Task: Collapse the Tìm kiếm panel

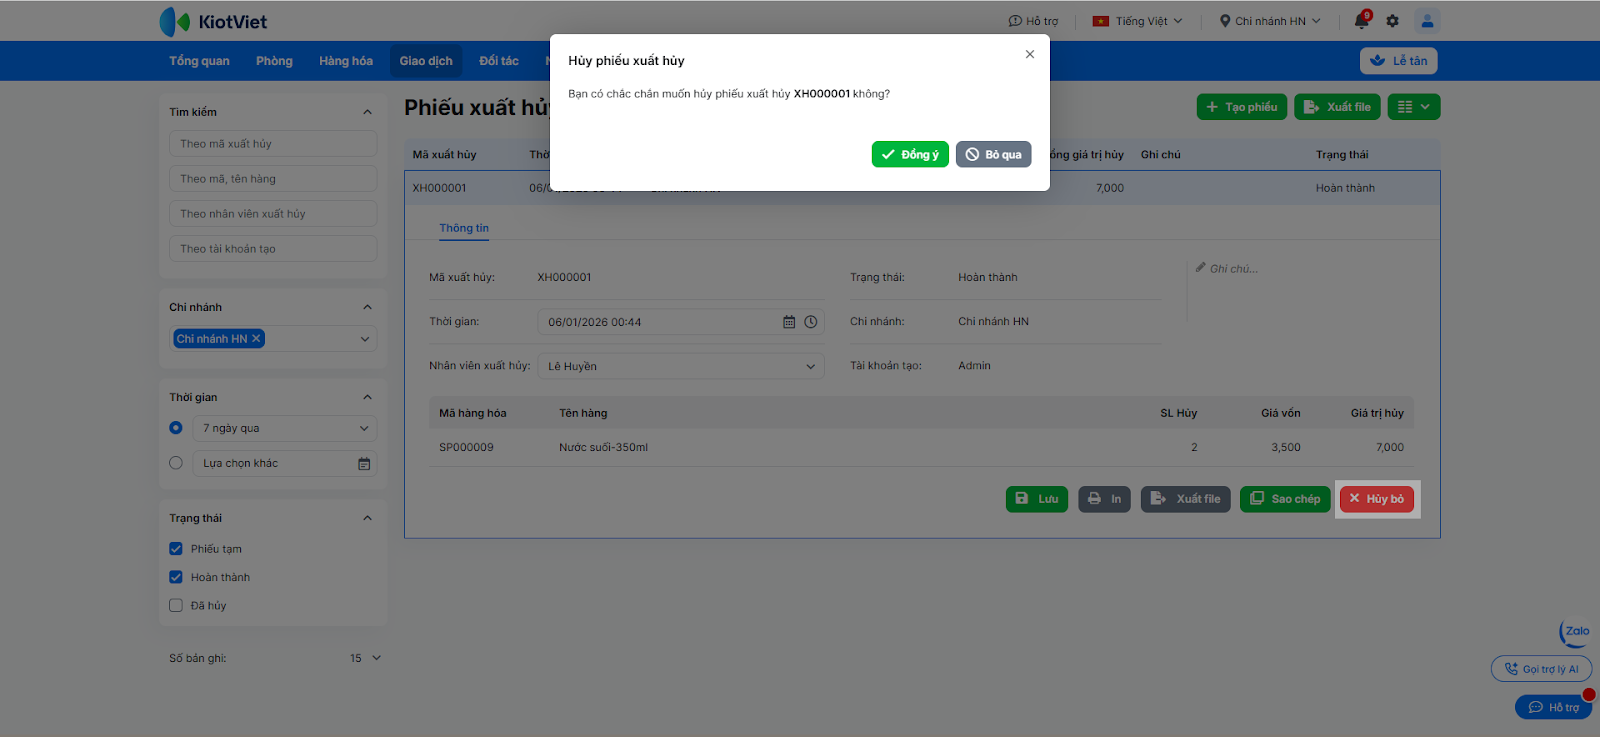Action: click(x=367, y=112)
